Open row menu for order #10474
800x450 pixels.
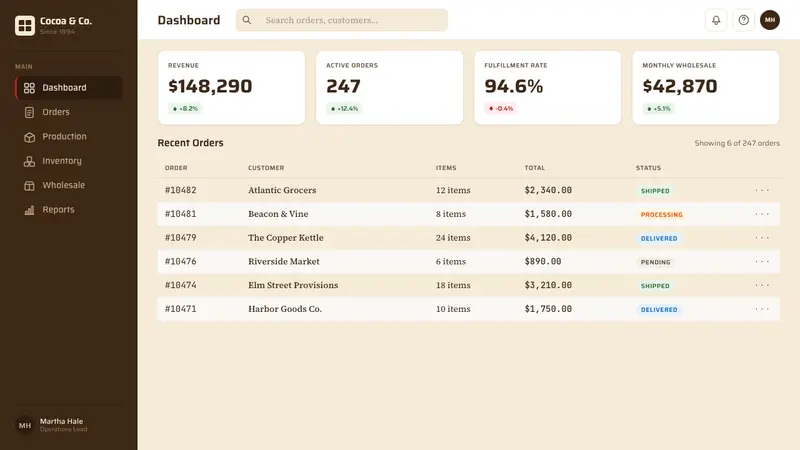point(762,285)
